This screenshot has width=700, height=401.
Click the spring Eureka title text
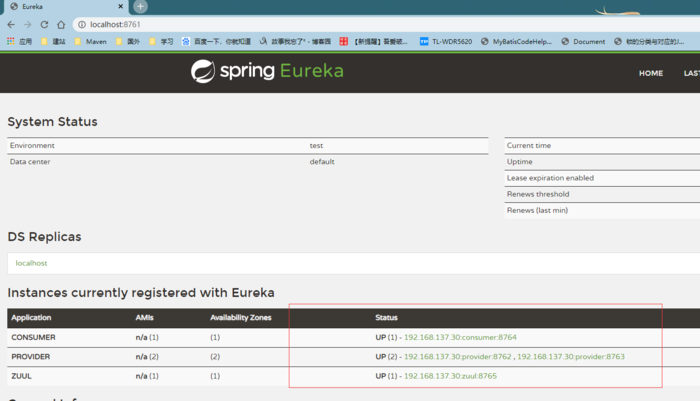click(282, 71)
